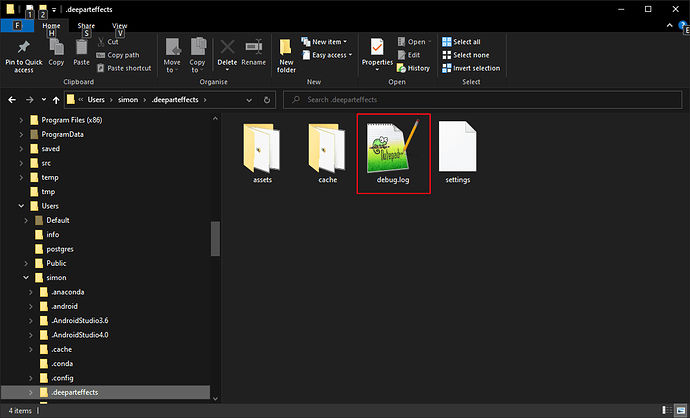Click Invert selection button

[x=476, y=68]
